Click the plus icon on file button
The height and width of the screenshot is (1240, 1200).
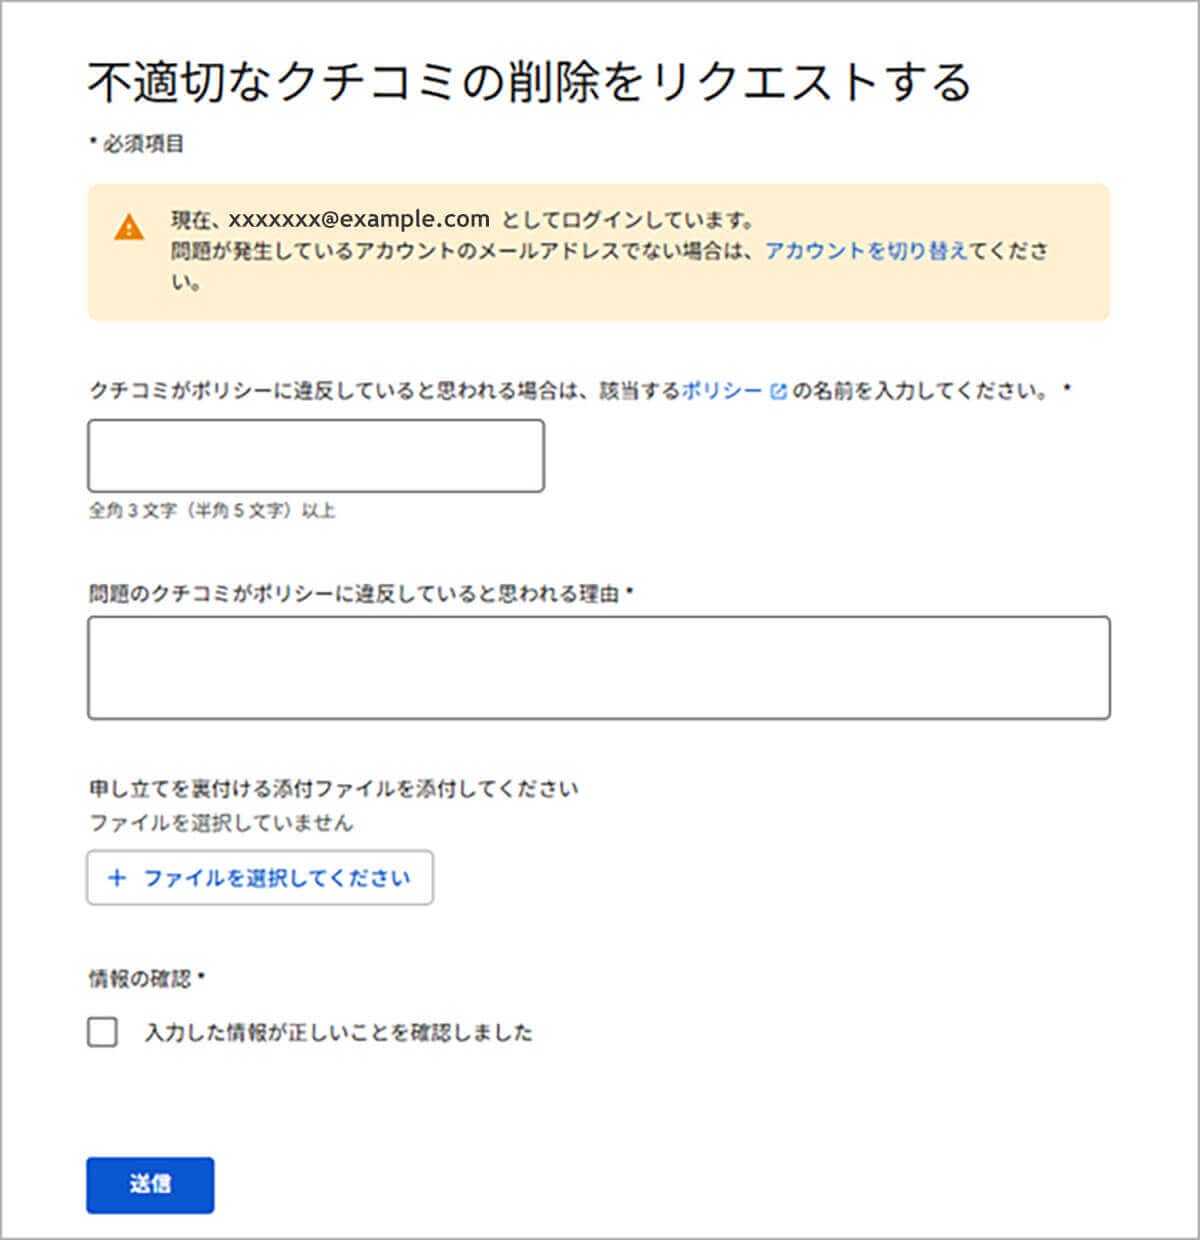point(117,878)
